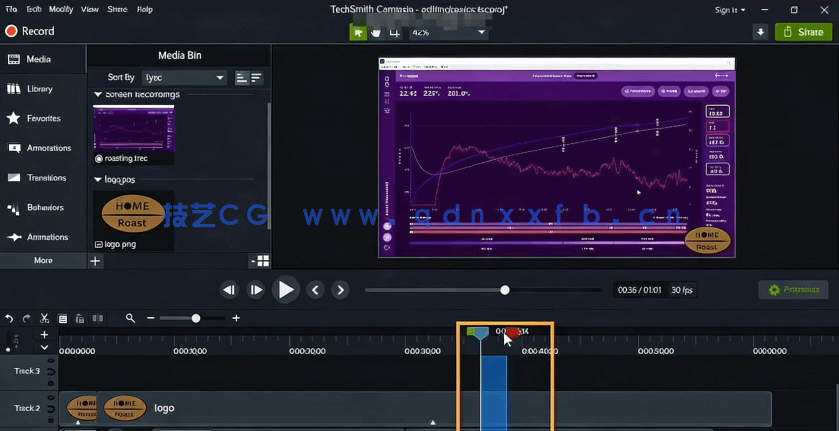Screen dimensions: 839x431
Task: Toggle Track 3 visibility eye
Action: (50, 361)
